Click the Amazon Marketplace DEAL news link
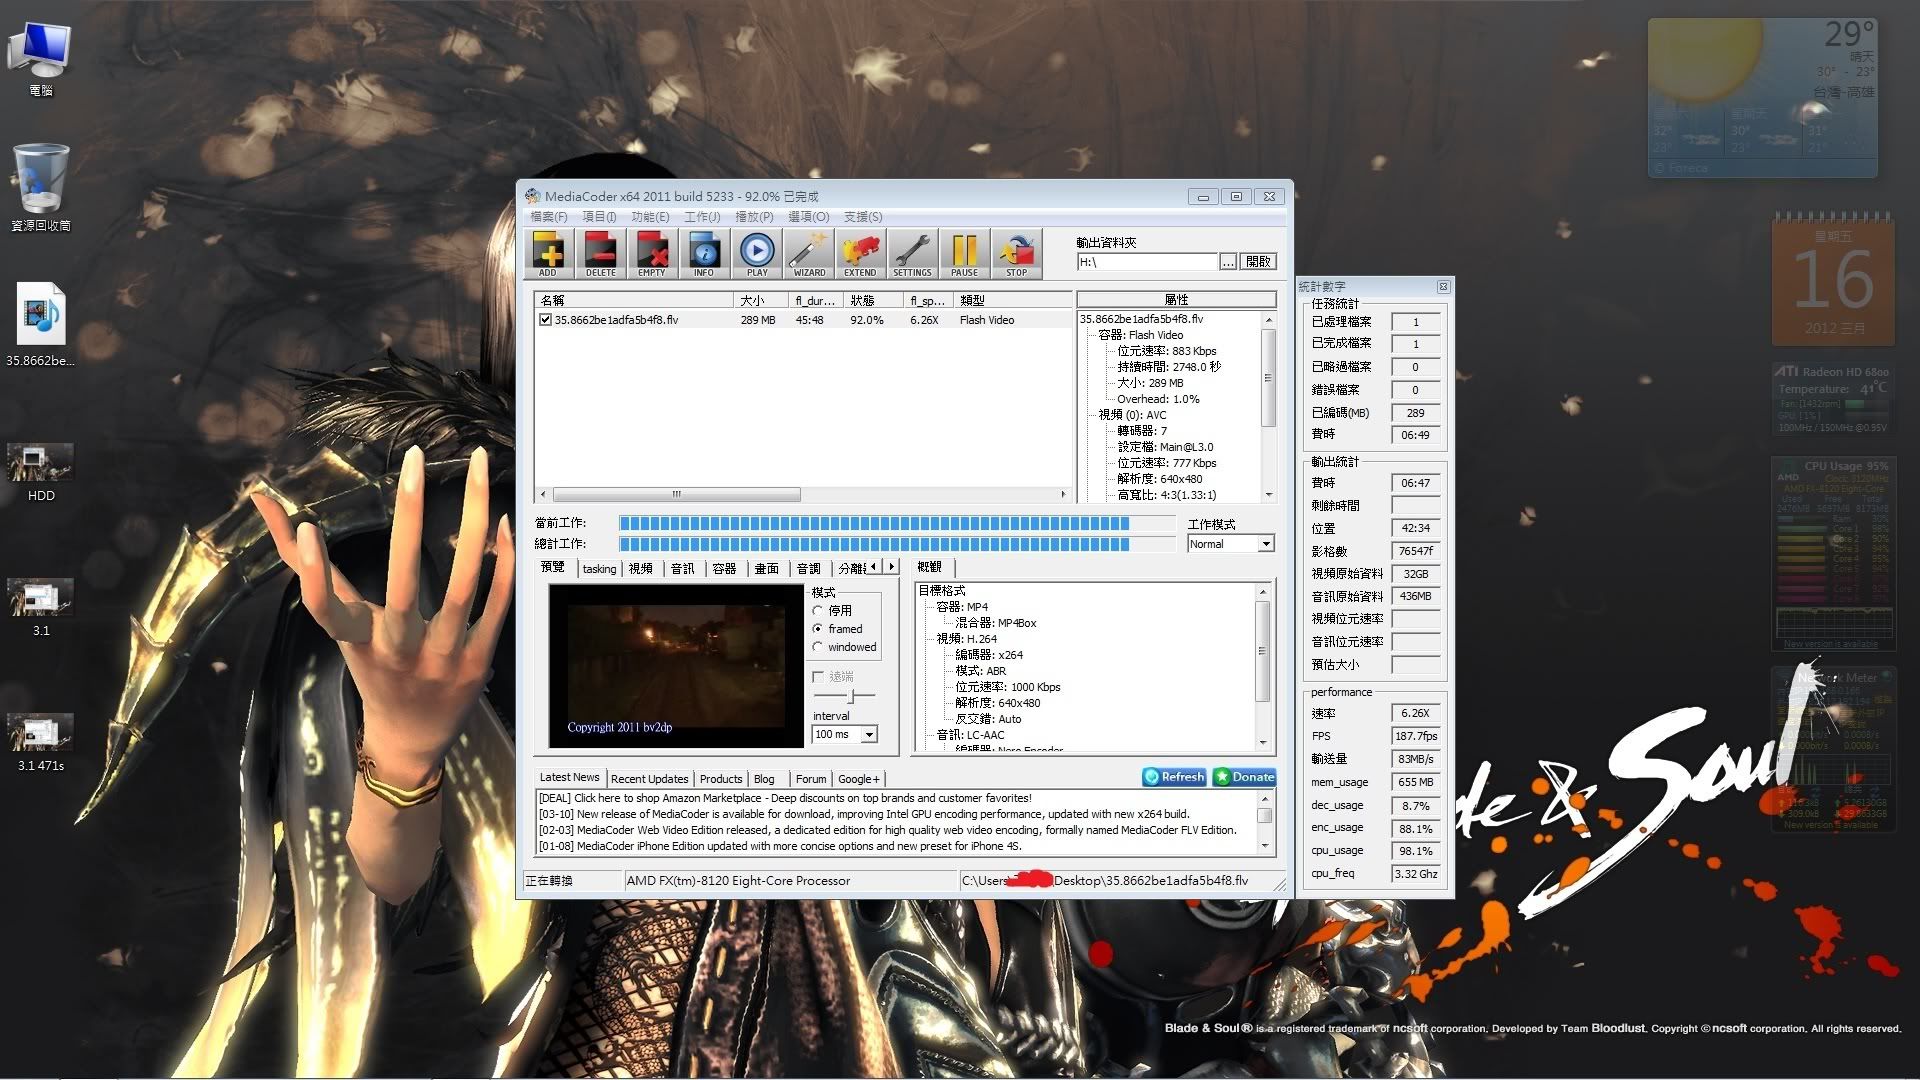1920x1080 pixels. coord(784,798)
